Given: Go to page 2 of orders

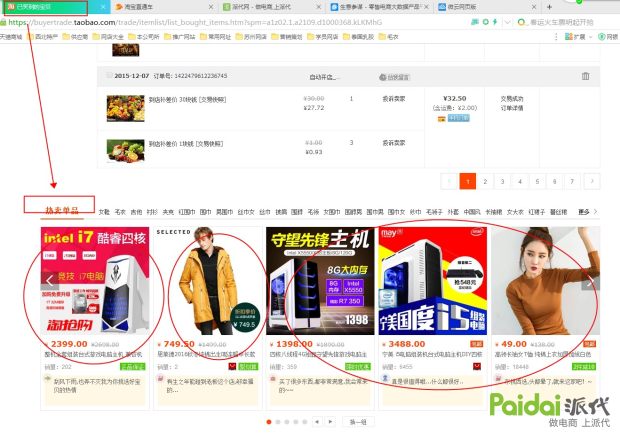Looking at the screenshot, I should (485, 182).
